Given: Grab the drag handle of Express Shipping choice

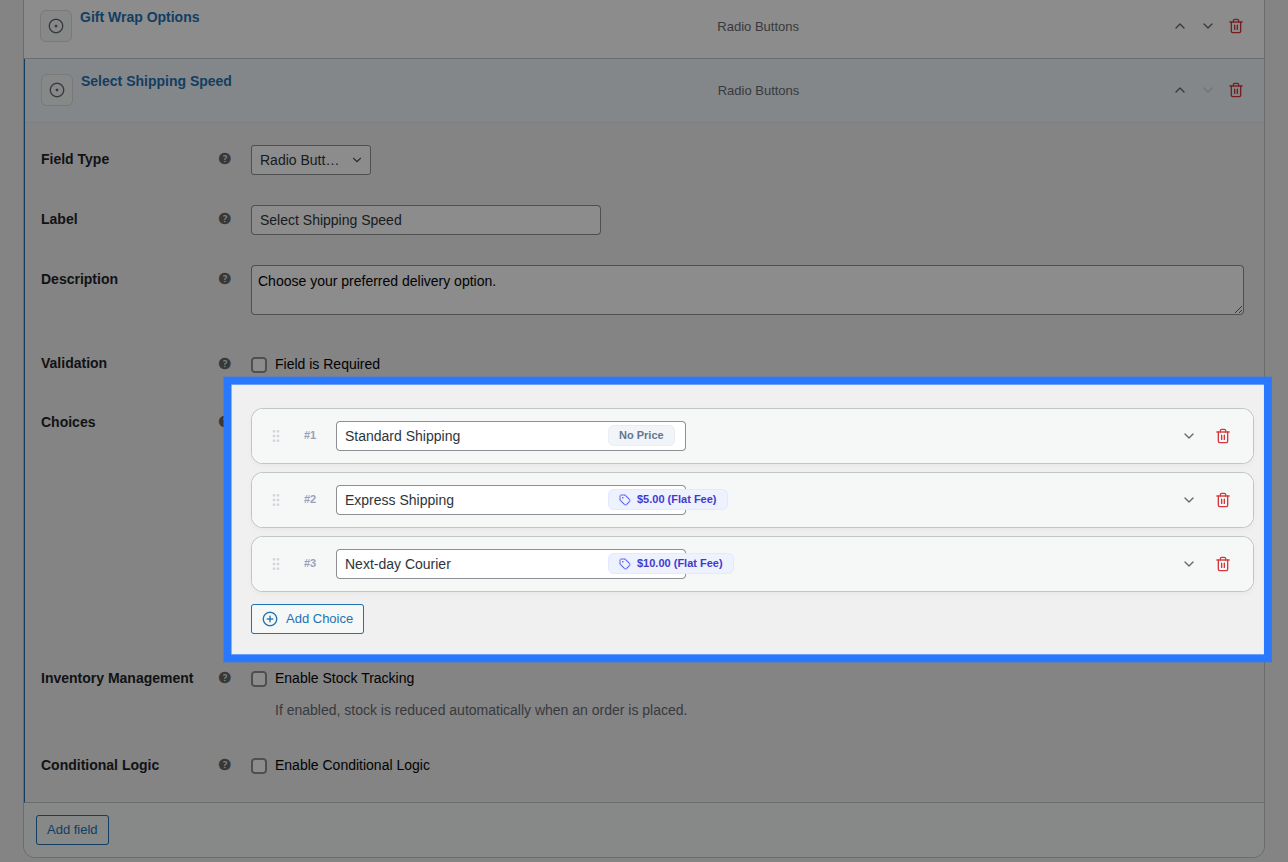Looking at the screenshot, I should (x=276, y=500).
